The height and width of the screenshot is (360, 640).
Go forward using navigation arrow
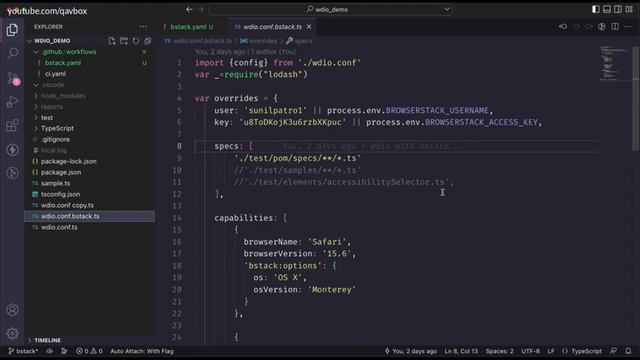(200, 9)
